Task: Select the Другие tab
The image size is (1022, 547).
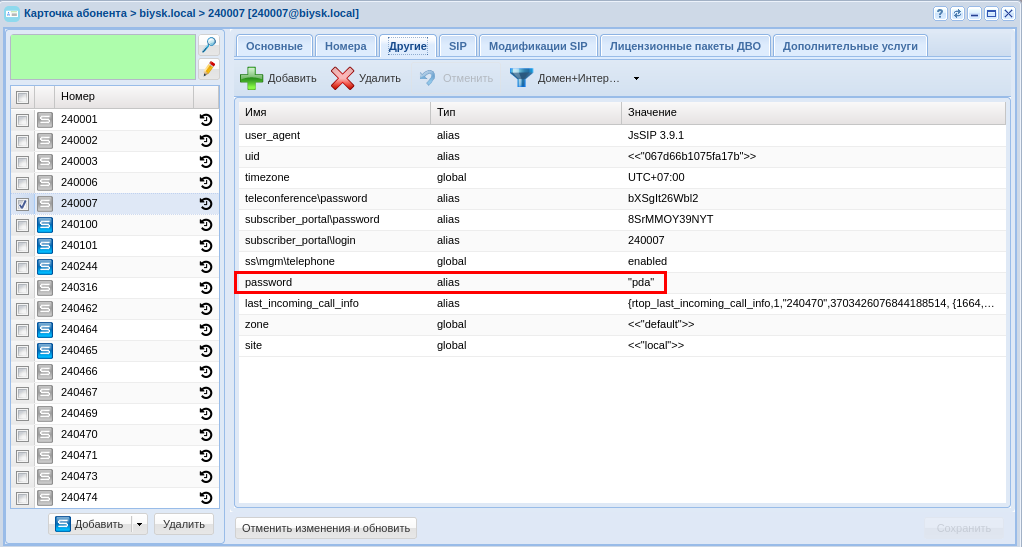Action: [x=408, y=46]
